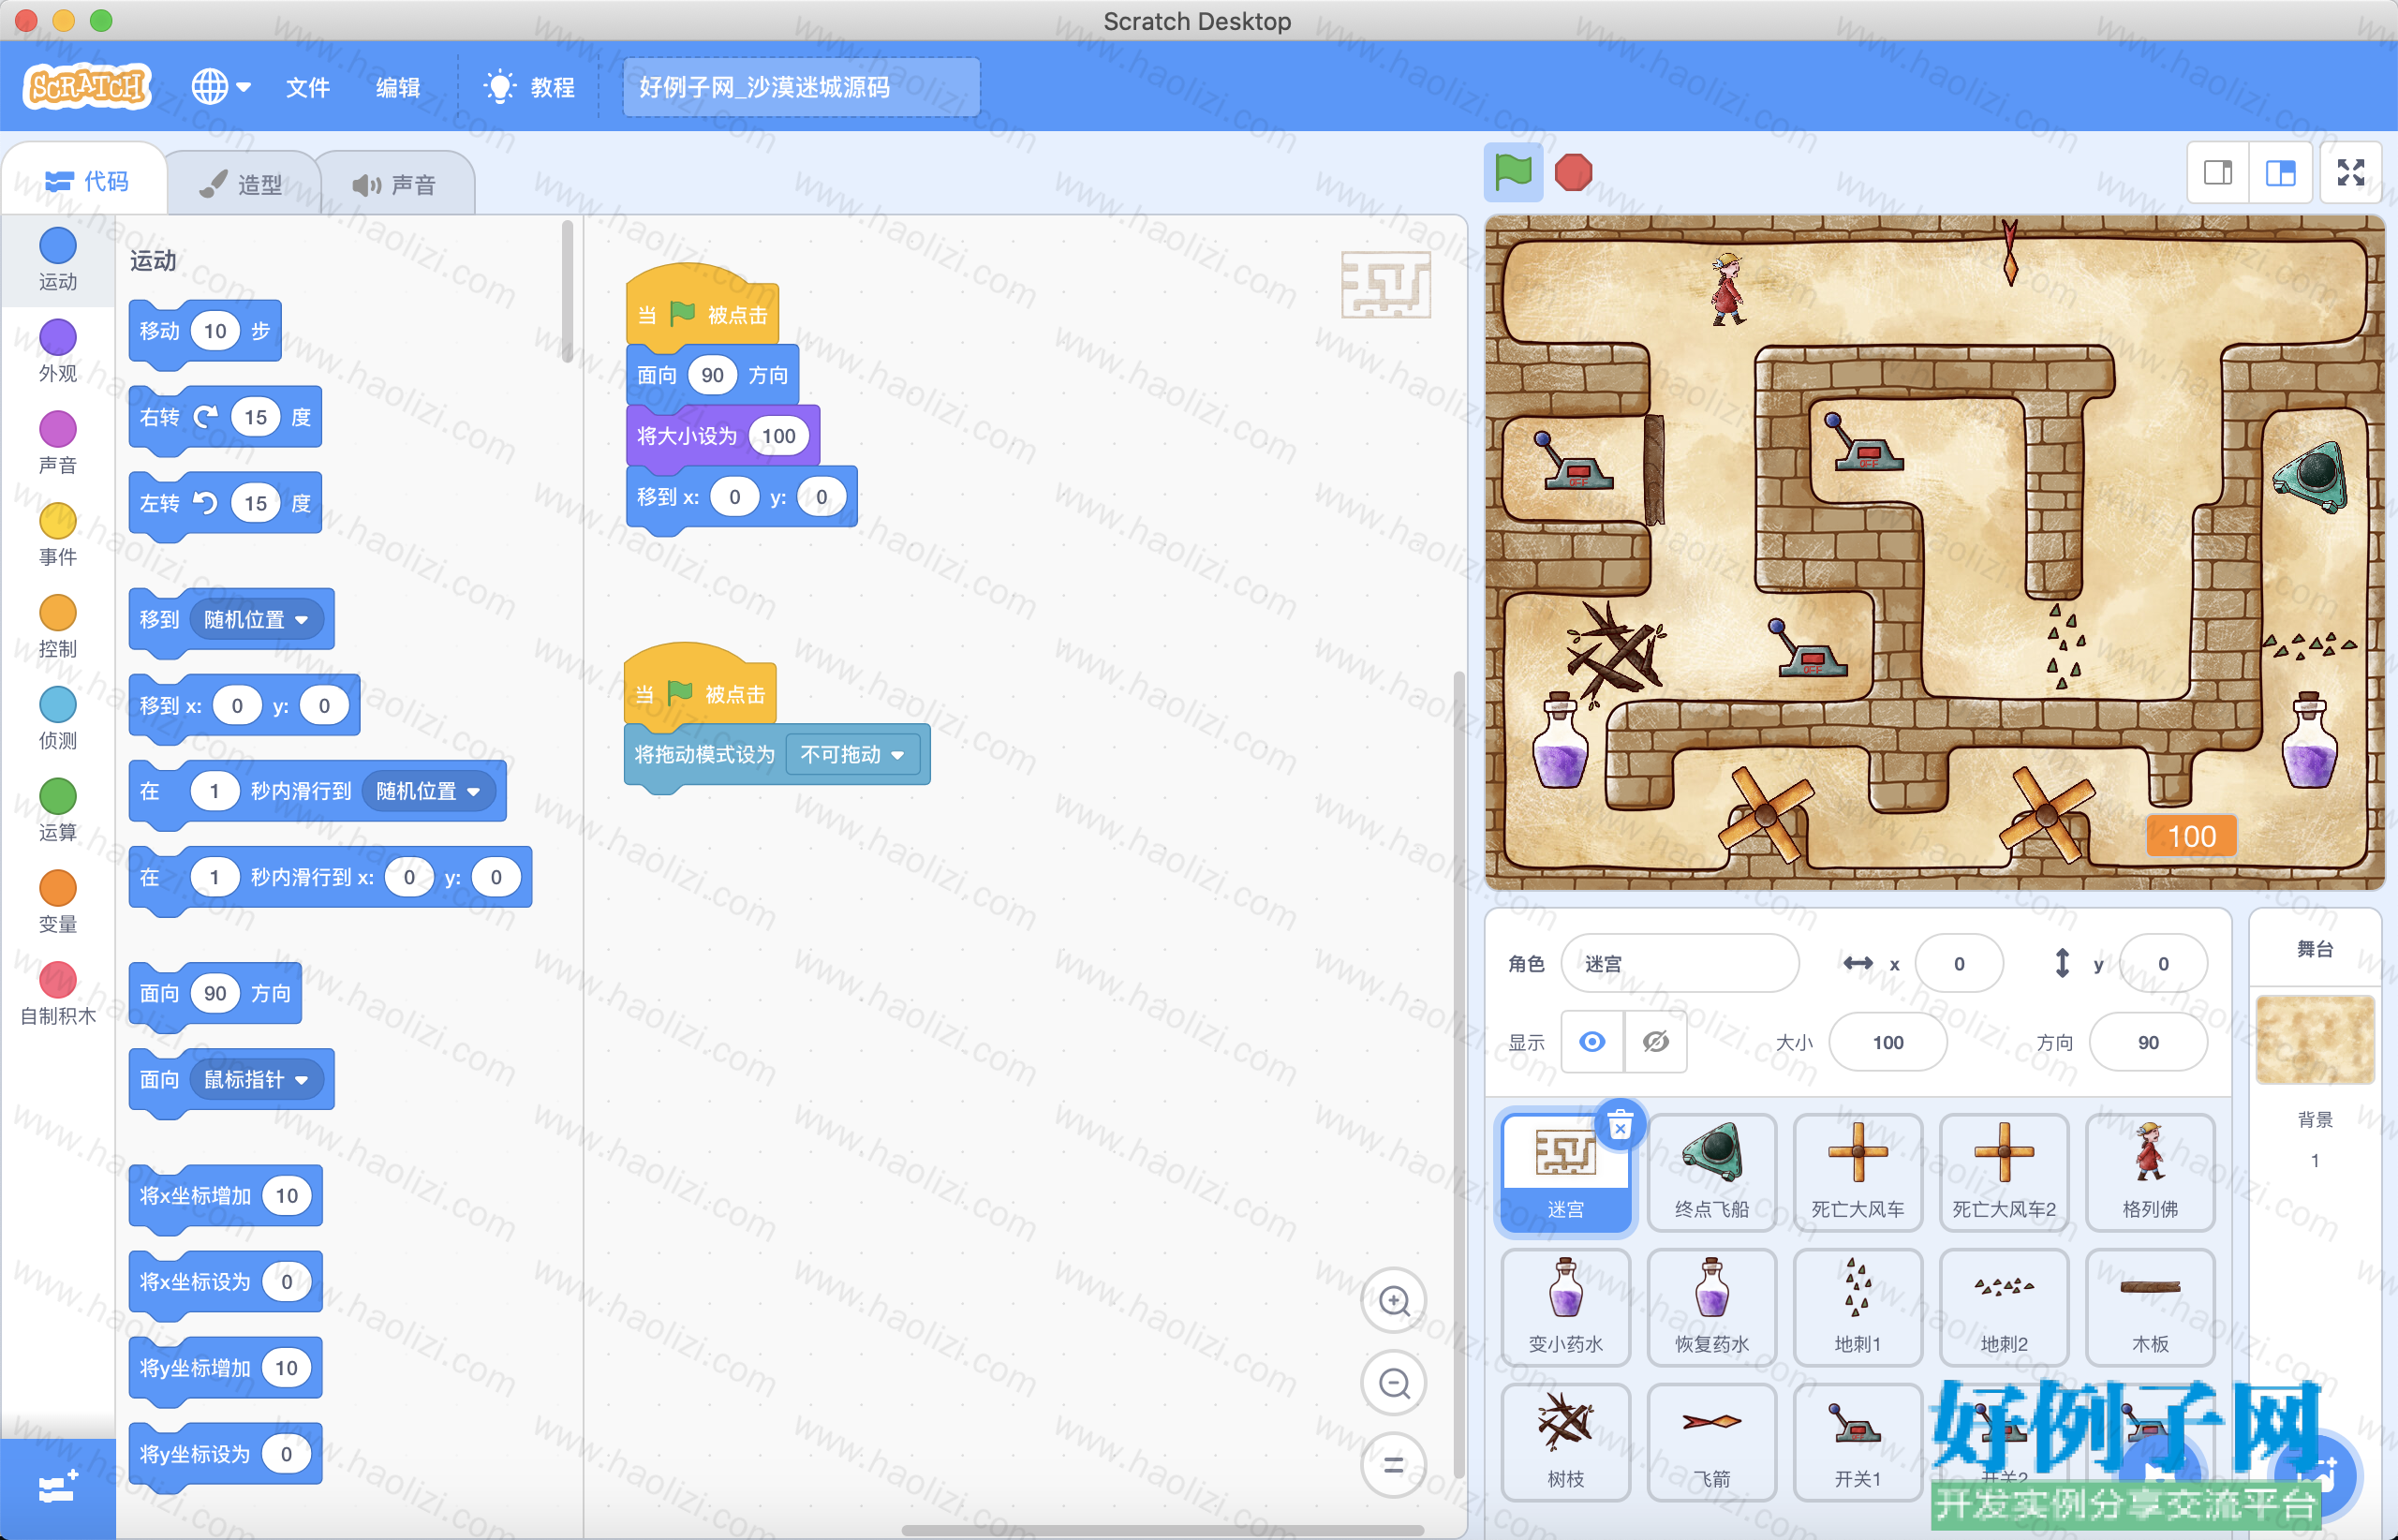Select the 格列佛 sprite
Screen dimensions: 2398x1540
click(2149, 1173)
